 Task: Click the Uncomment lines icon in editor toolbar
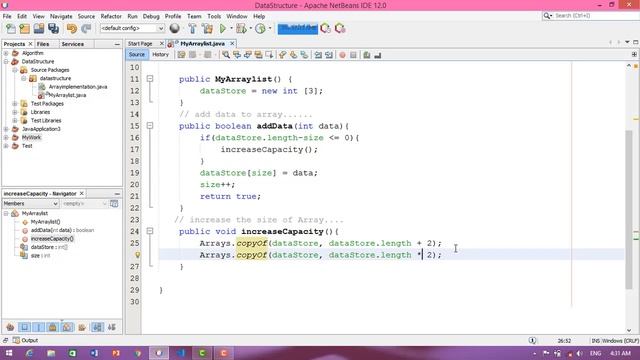tap(378, 55)
